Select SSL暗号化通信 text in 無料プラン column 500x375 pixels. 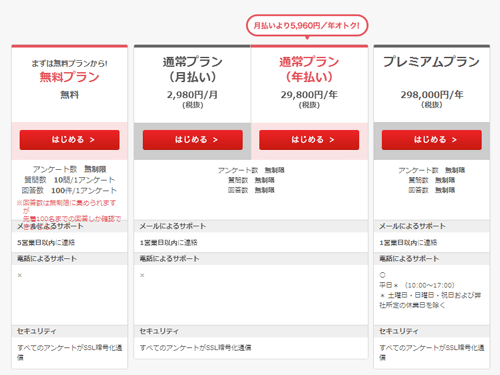pyautogui.click(x=69, y=353)
